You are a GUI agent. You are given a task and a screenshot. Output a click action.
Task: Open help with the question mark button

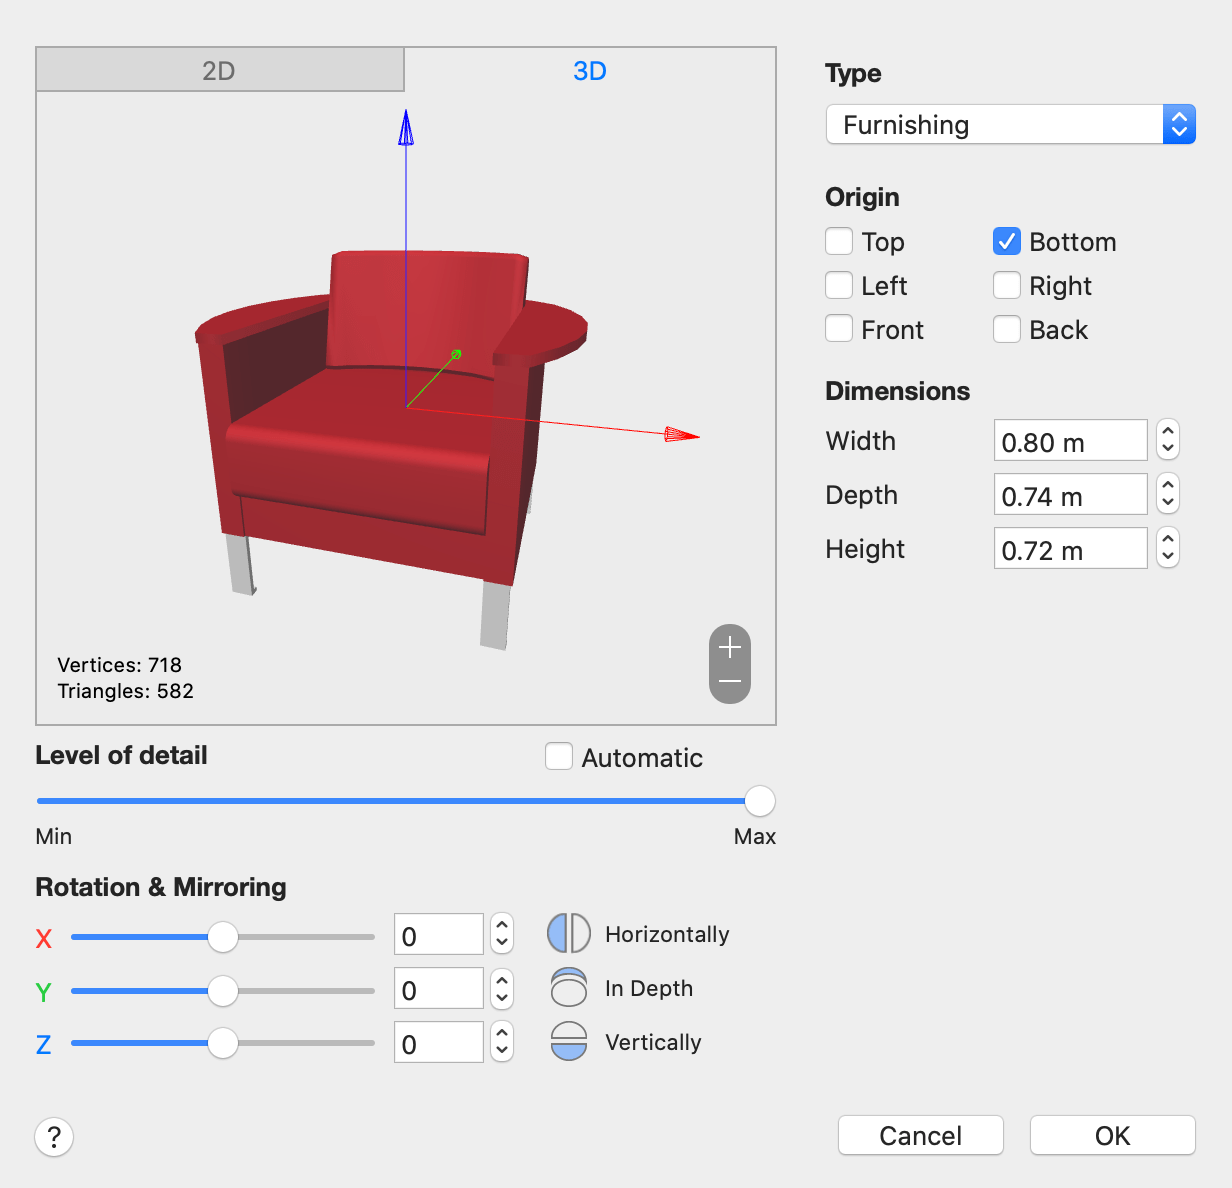coord(54,1137)
